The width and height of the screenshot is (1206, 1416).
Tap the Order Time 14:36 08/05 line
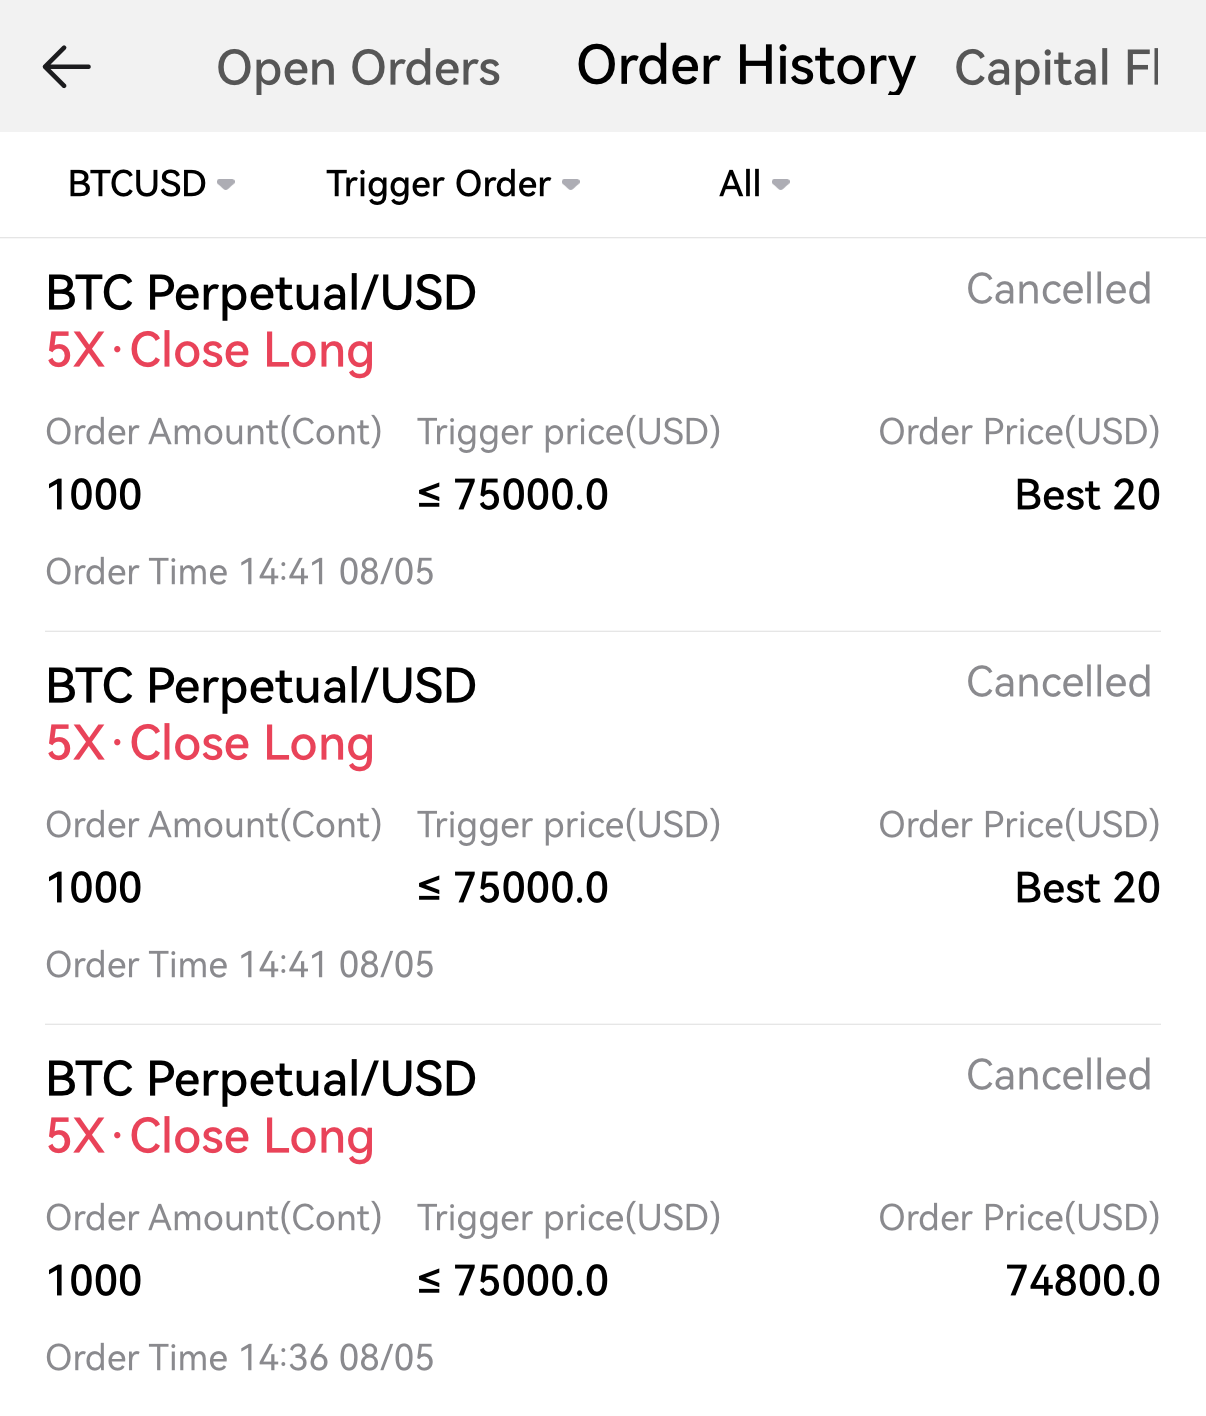[x=240, y=1357]
